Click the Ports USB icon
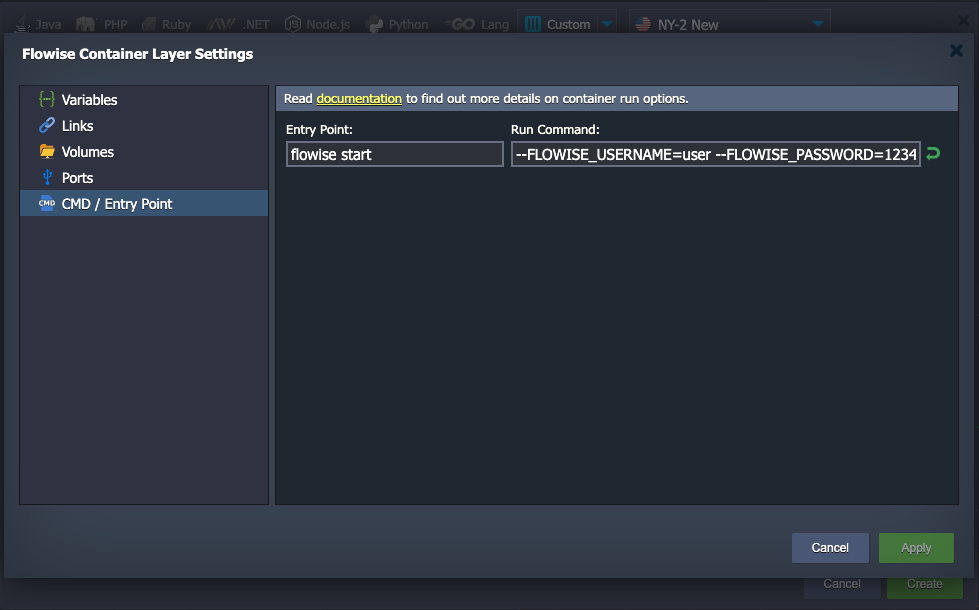Viewport: 979px width, 610px height. (x=47, y=177)
